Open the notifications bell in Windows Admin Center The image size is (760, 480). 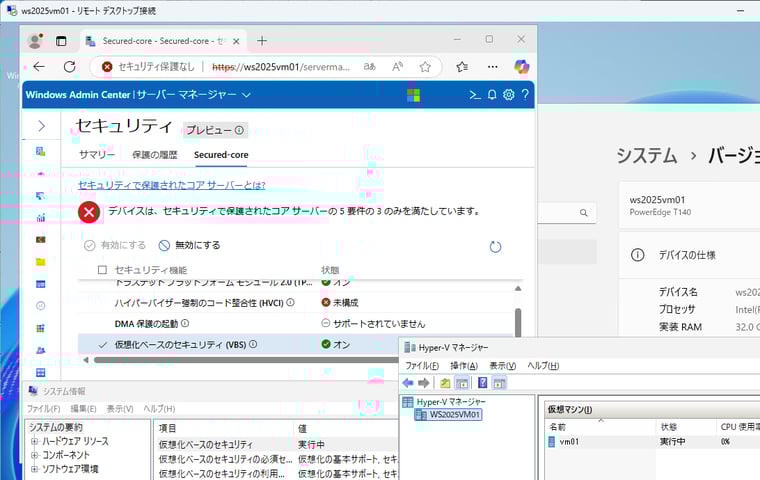492,95
